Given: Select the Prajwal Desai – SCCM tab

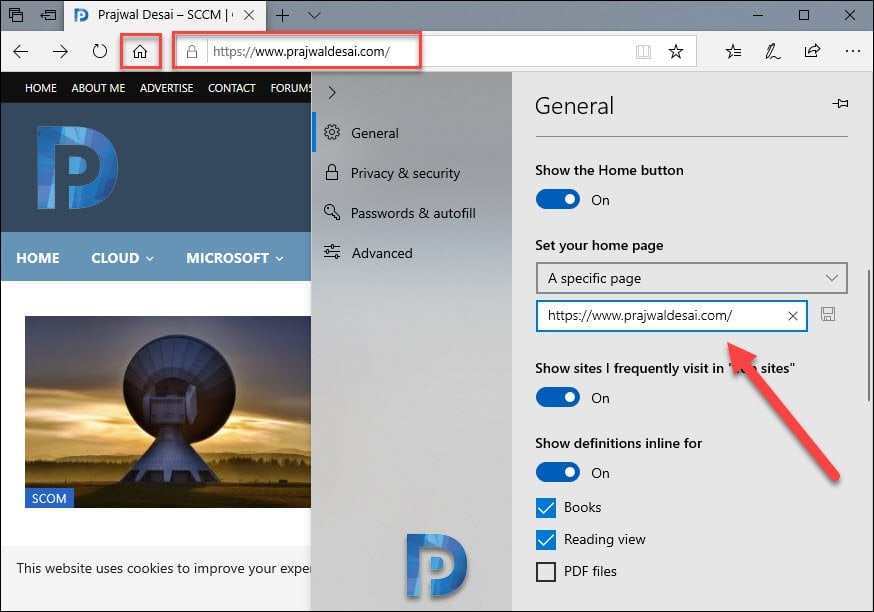Looking at the screenshot, I should pos(166,15).
